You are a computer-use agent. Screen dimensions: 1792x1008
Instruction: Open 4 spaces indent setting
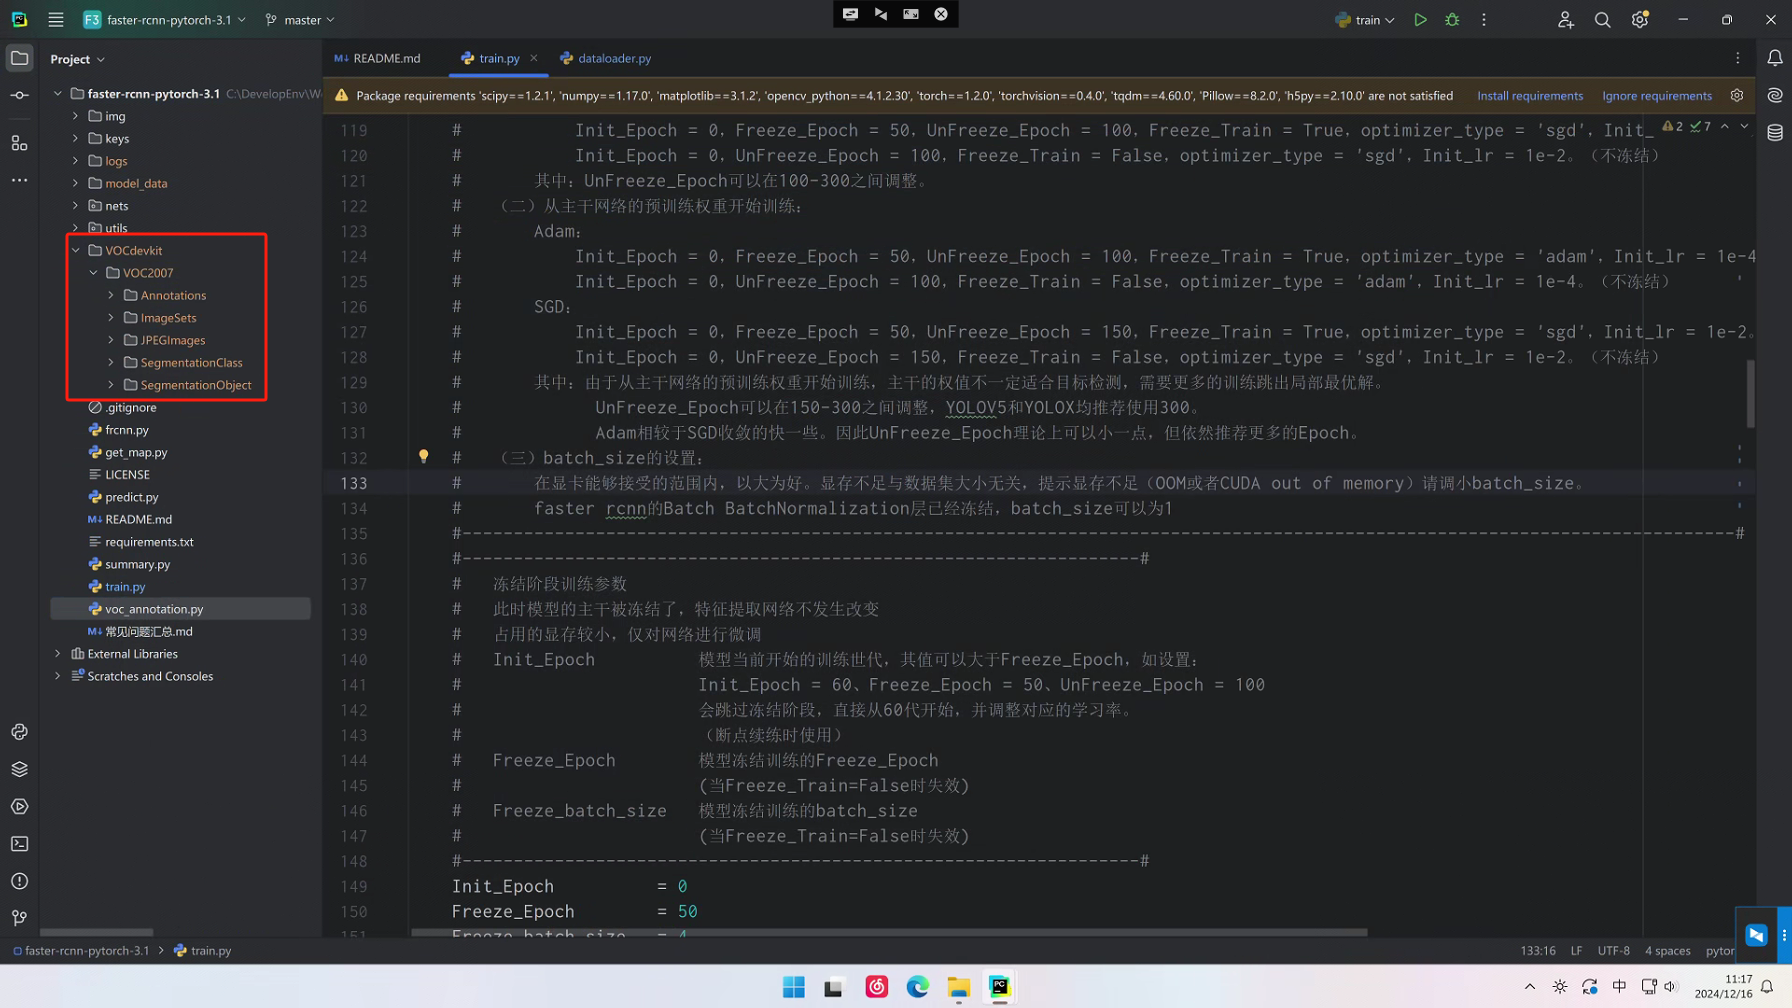click(1667, 951)
